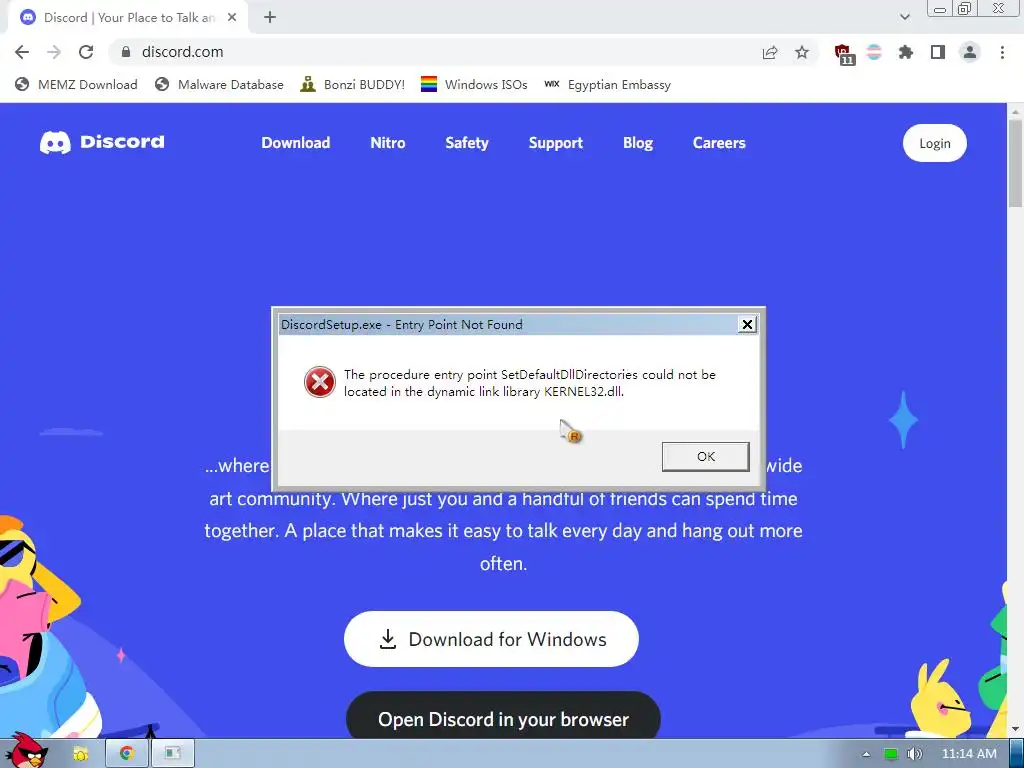The height and width of the screenshot is (768, 1024).
Task: Open the Chrome profile avatar
Action: coord(970,52)
